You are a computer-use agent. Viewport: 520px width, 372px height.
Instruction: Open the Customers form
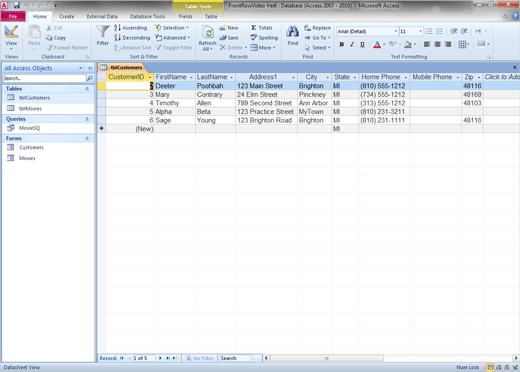(31, 147)
